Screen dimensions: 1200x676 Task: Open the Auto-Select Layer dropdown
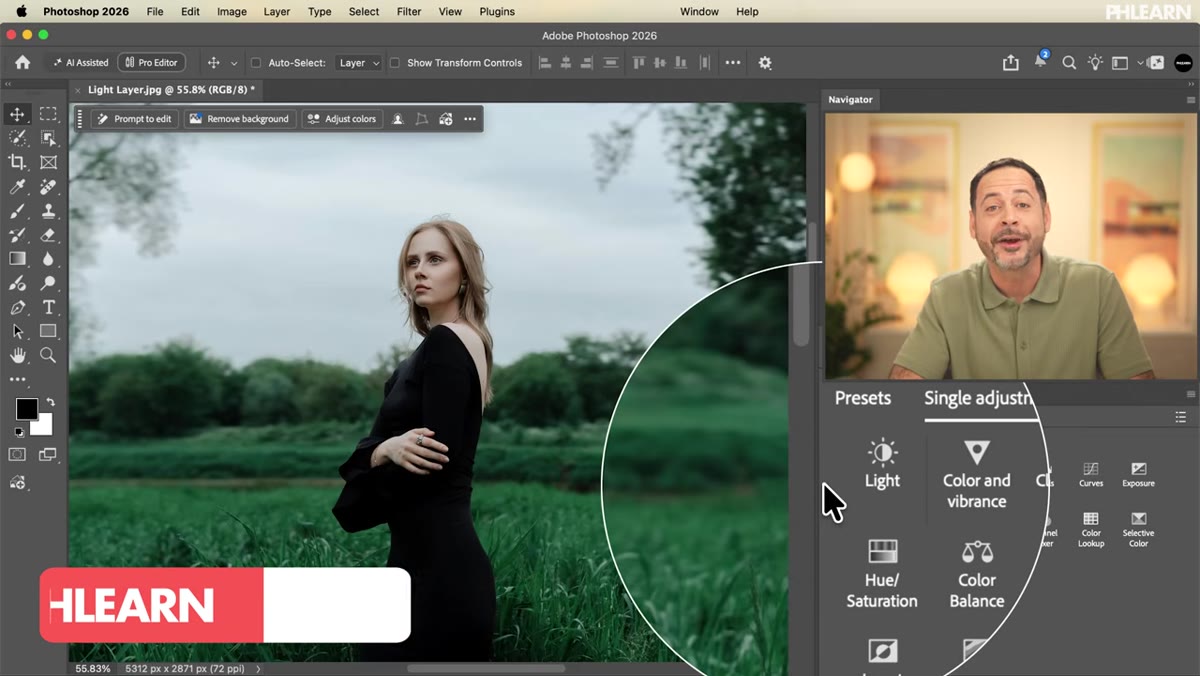click(358, 62)
